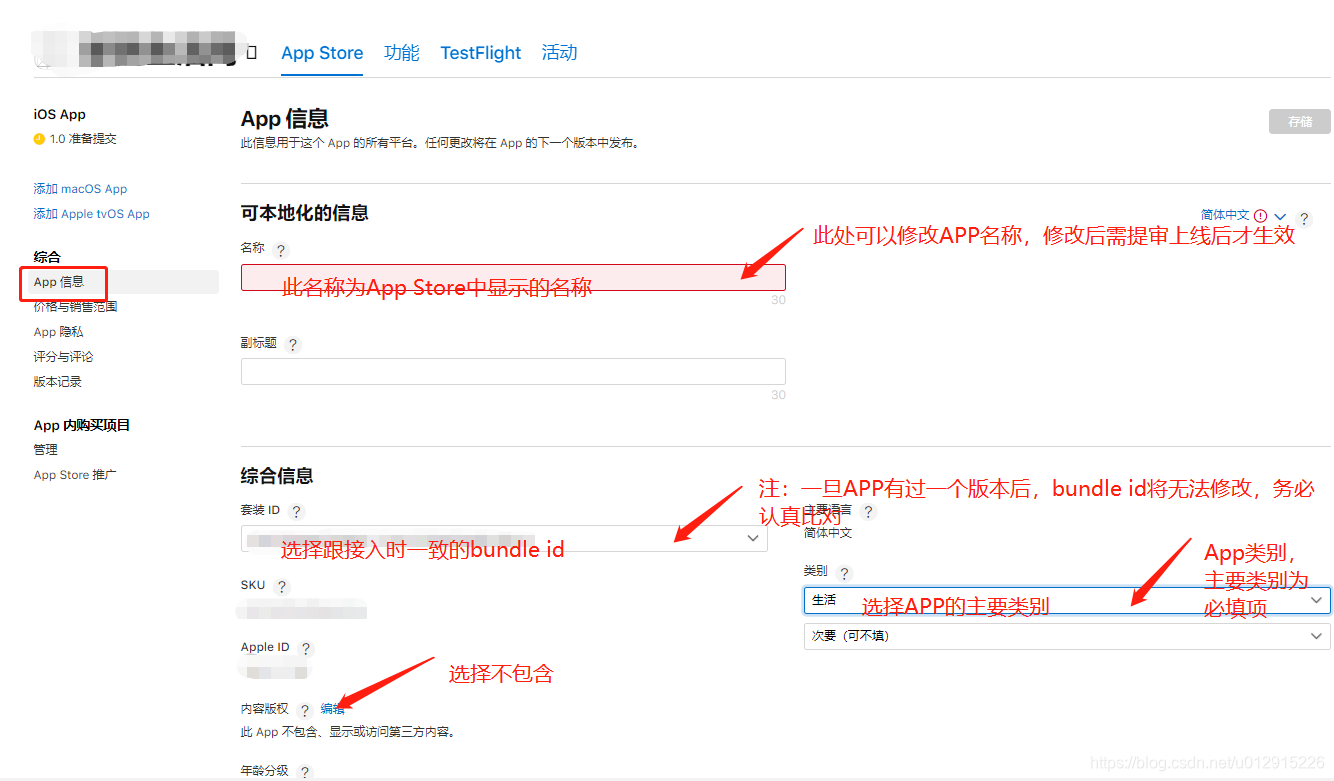This screenshot has width=1334, height=781.
Task: Click 添加 Apple tvOS App link
Action: point(91,214)
